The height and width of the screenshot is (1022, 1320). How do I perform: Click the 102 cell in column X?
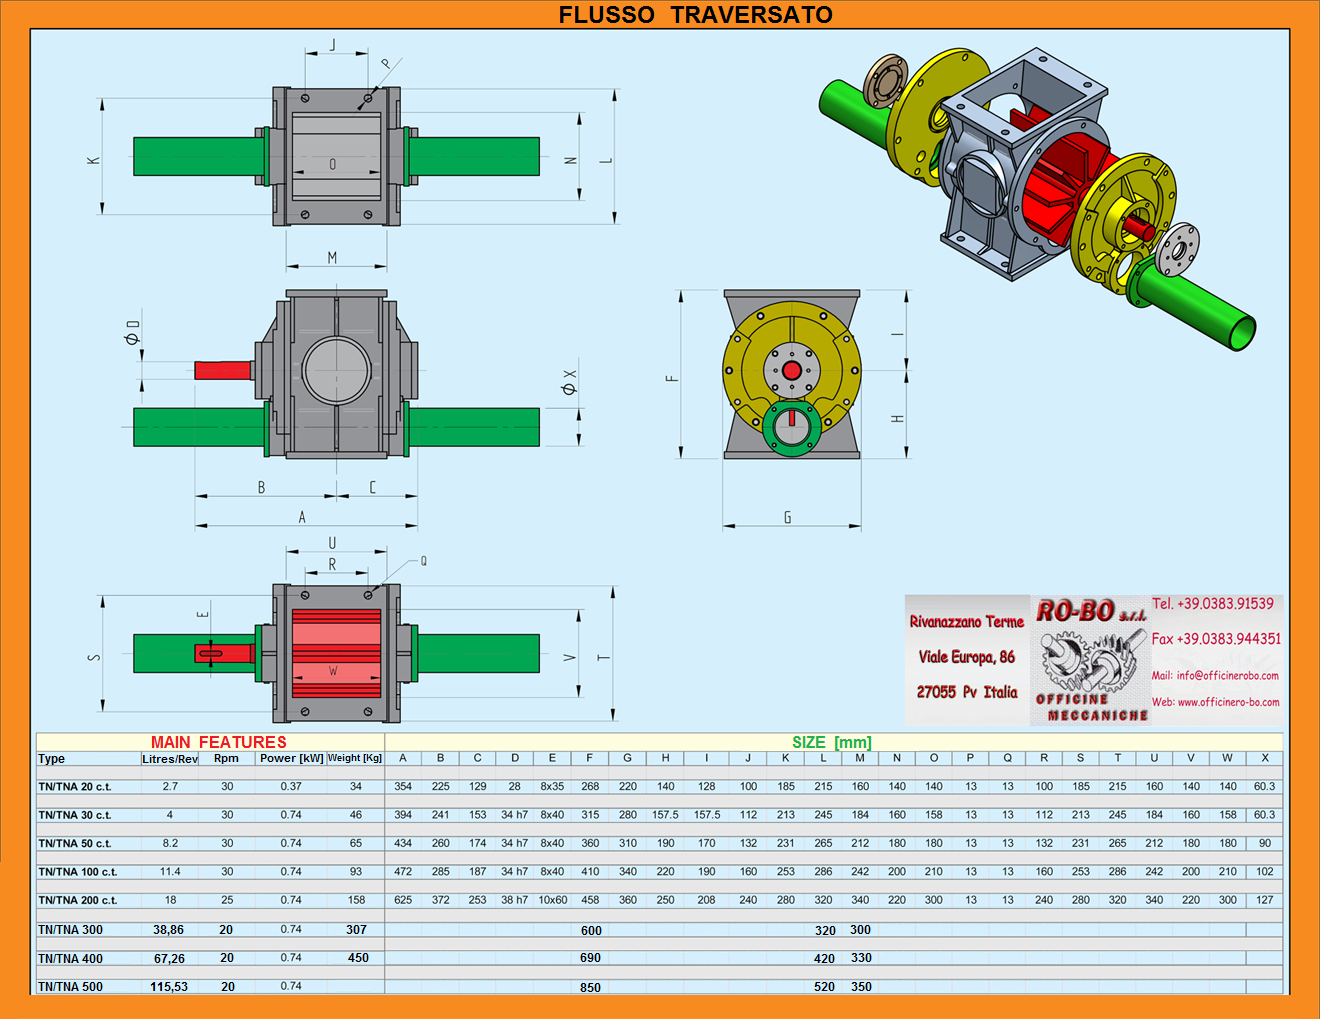[1265, 872]
